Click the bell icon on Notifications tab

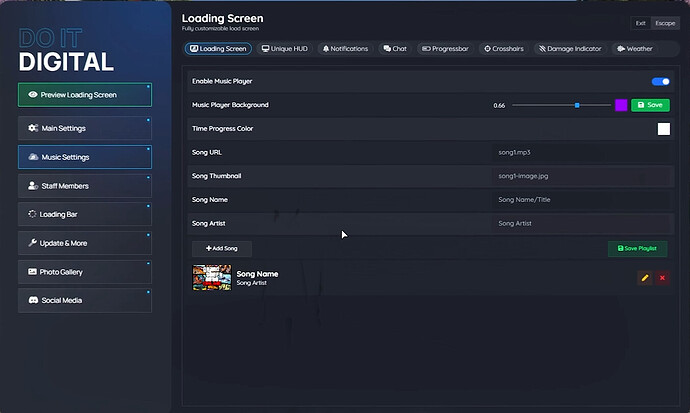click(326, 49)
